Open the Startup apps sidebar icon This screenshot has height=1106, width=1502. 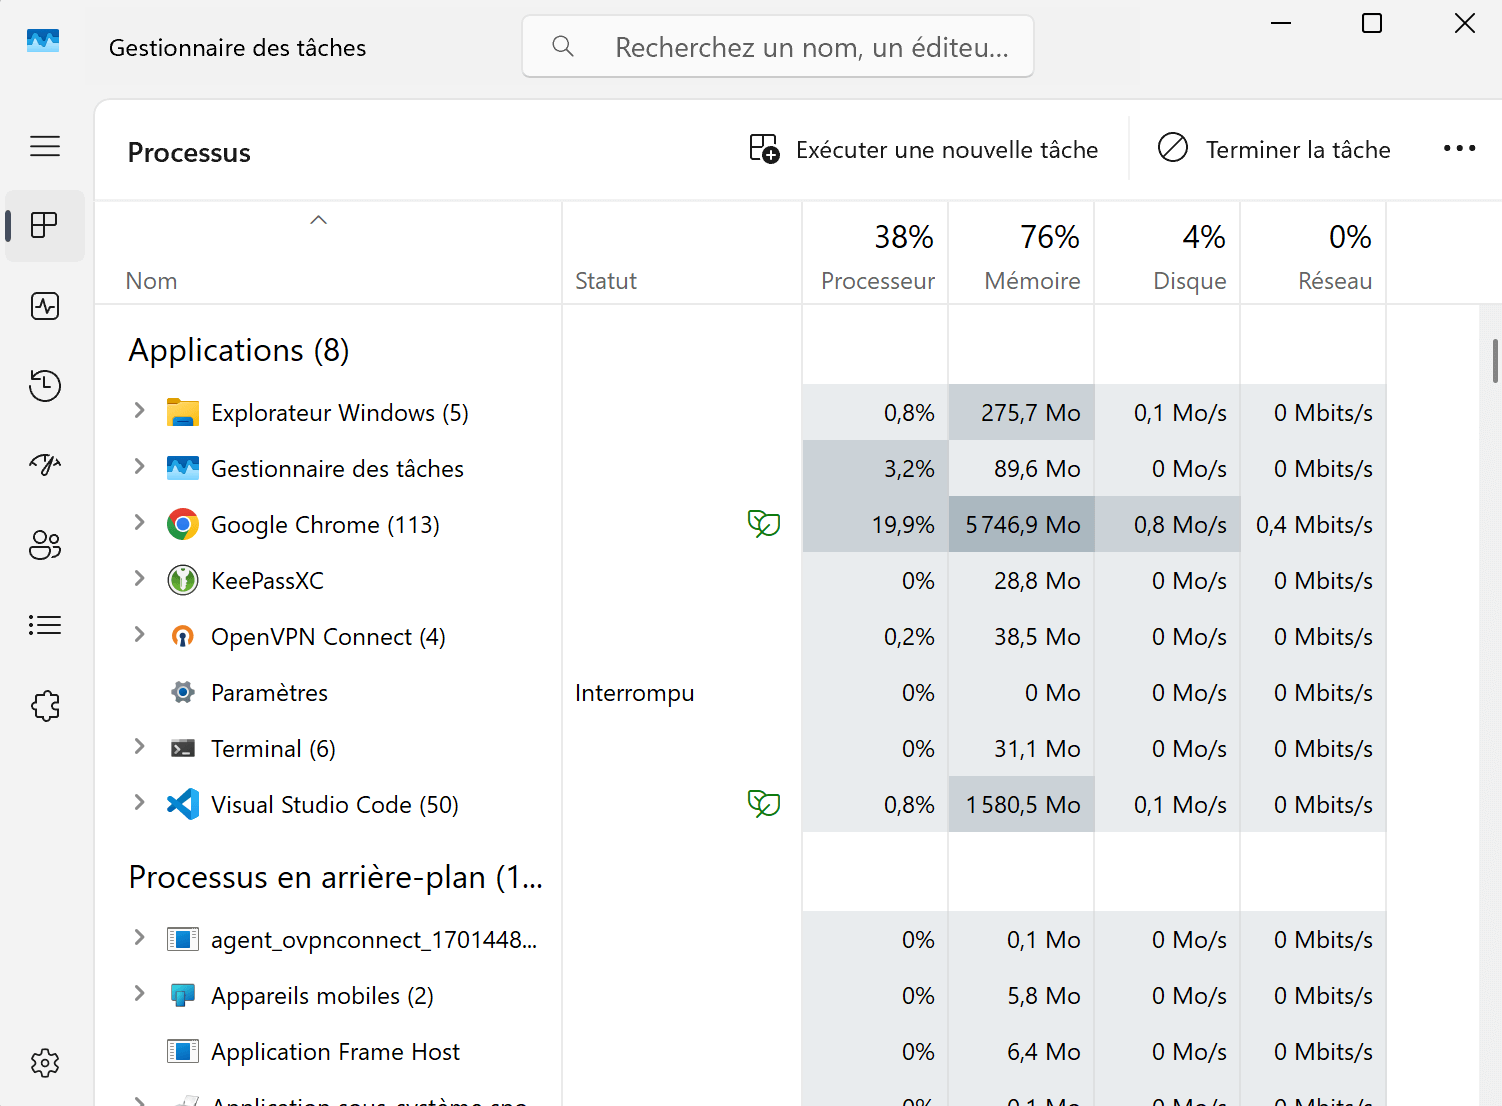pos(45,464)
